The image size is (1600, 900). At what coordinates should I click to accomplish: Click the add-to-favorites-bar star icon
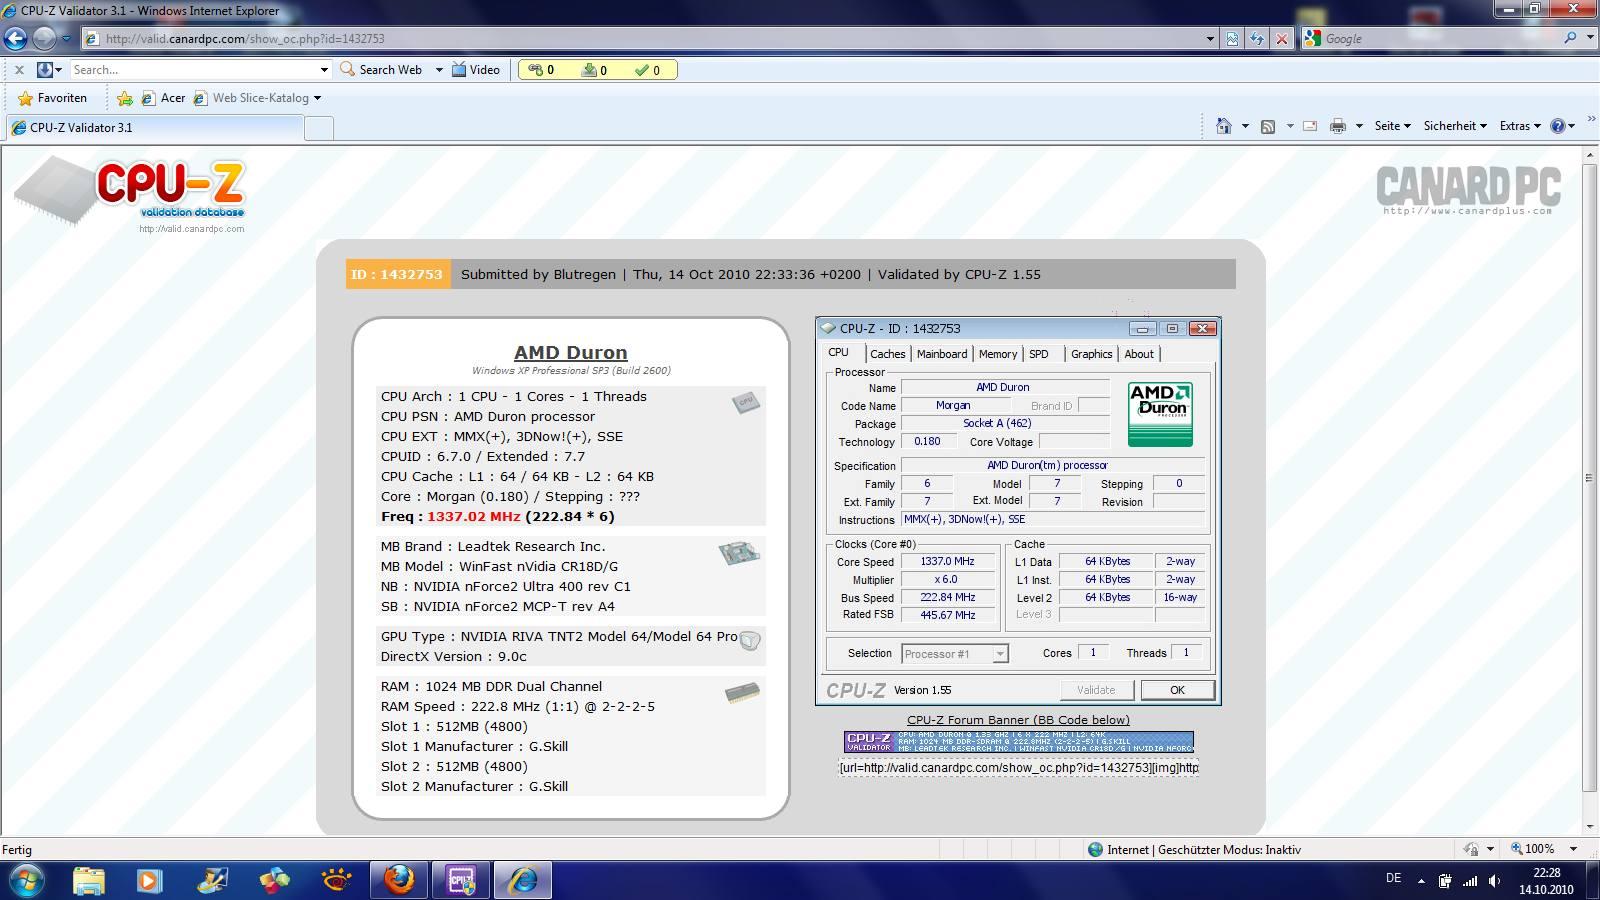pyautogui.click(x=125, y=98)
